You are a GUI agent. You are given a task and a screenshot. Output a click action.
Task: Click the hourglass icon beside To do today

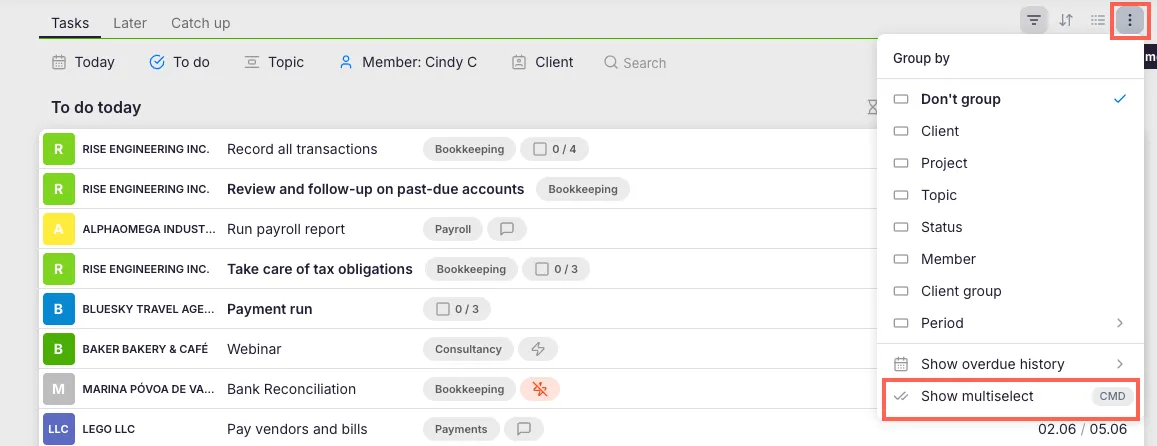coord(871,108)
